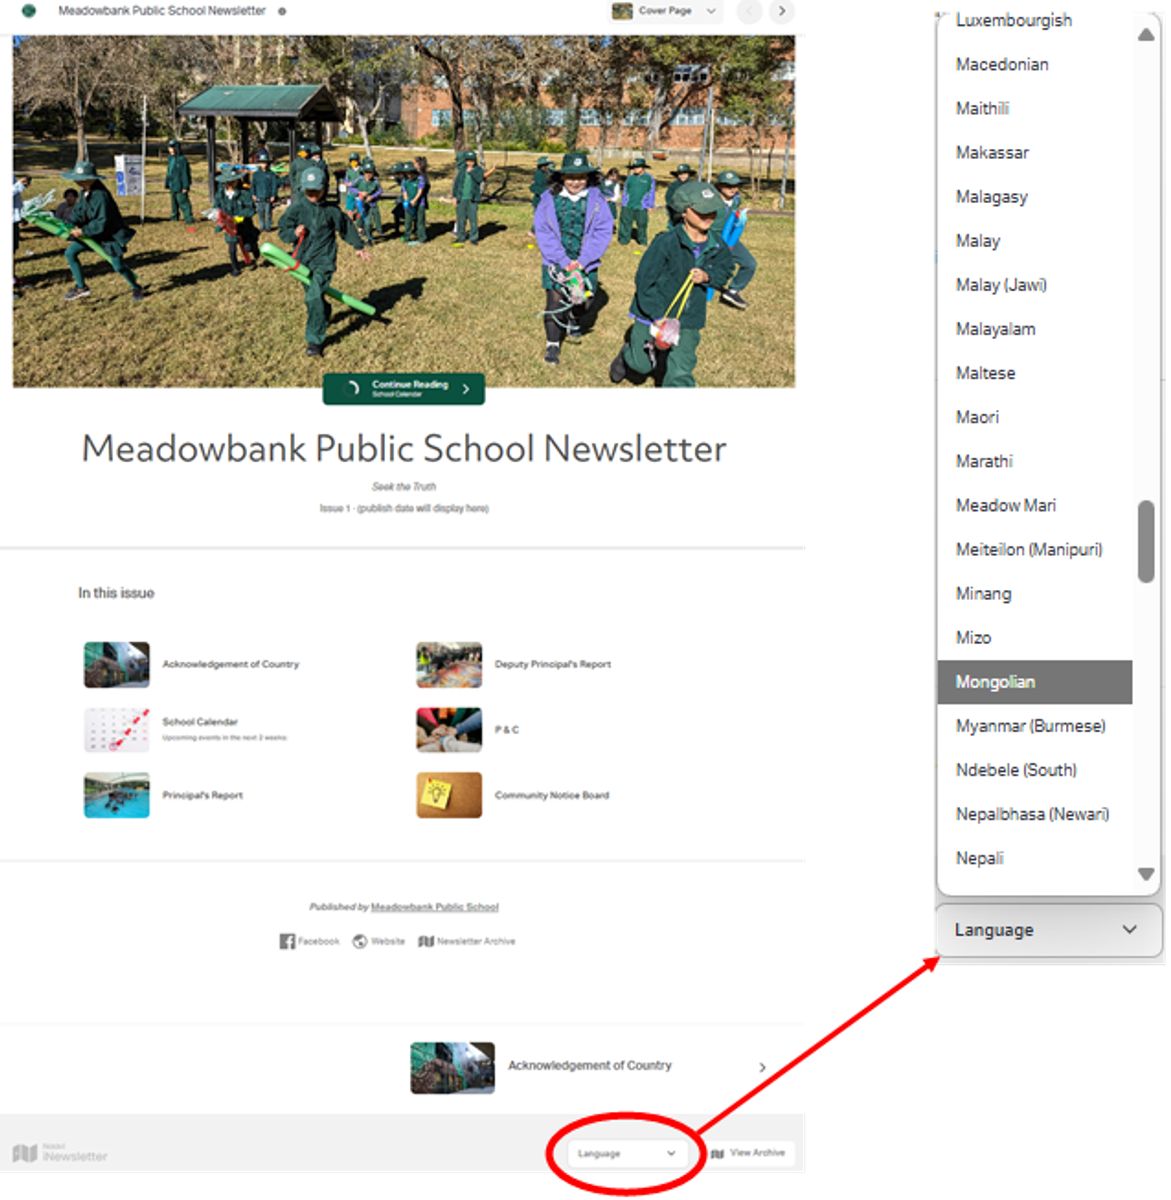Click the Principal's Report article title
This screenshot has height=1200, width=1171.
(203, 795)
